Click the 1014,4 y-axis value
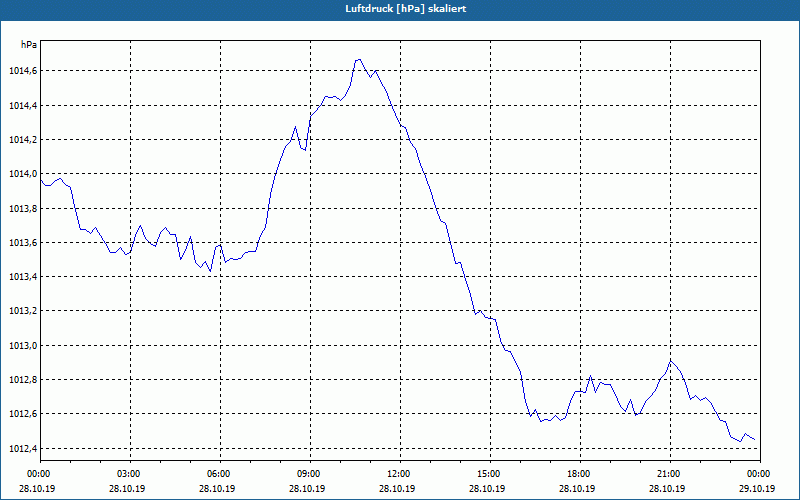This screenshot has width=800, height=500. pos(23,106)
